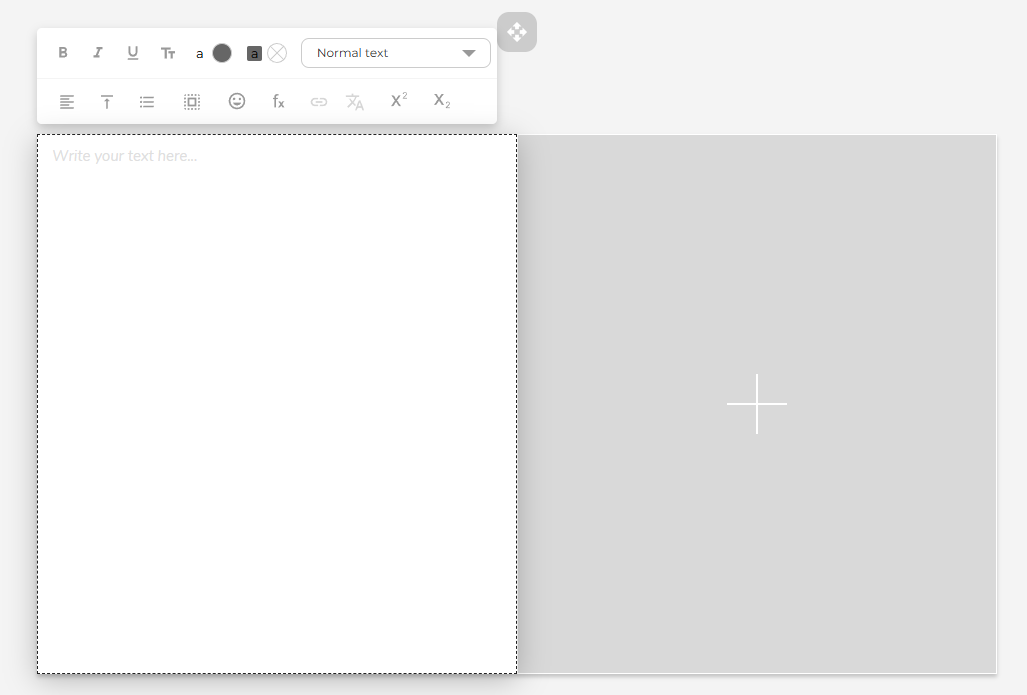Open the Normal text style dropdown

pos(385,53)
